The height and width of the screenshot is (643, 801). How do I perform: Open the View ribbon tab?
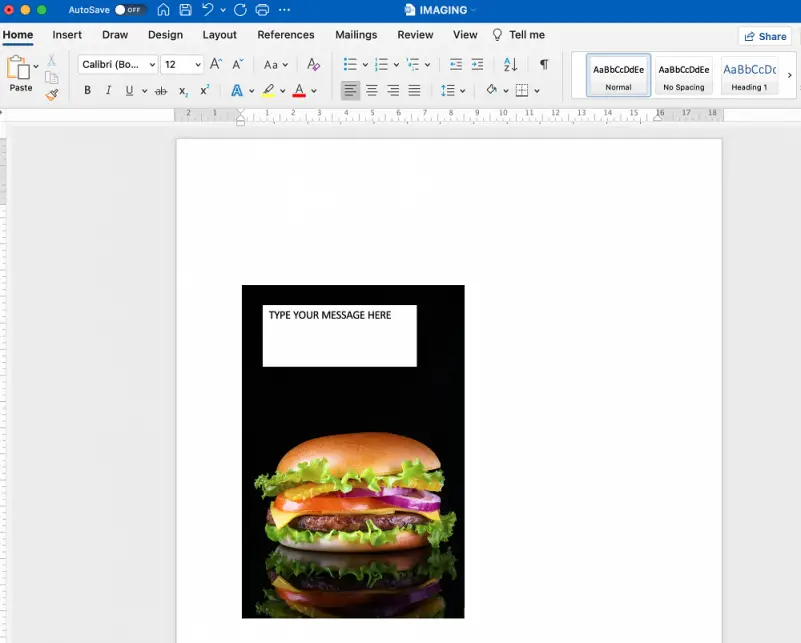[x=465, y=35]
